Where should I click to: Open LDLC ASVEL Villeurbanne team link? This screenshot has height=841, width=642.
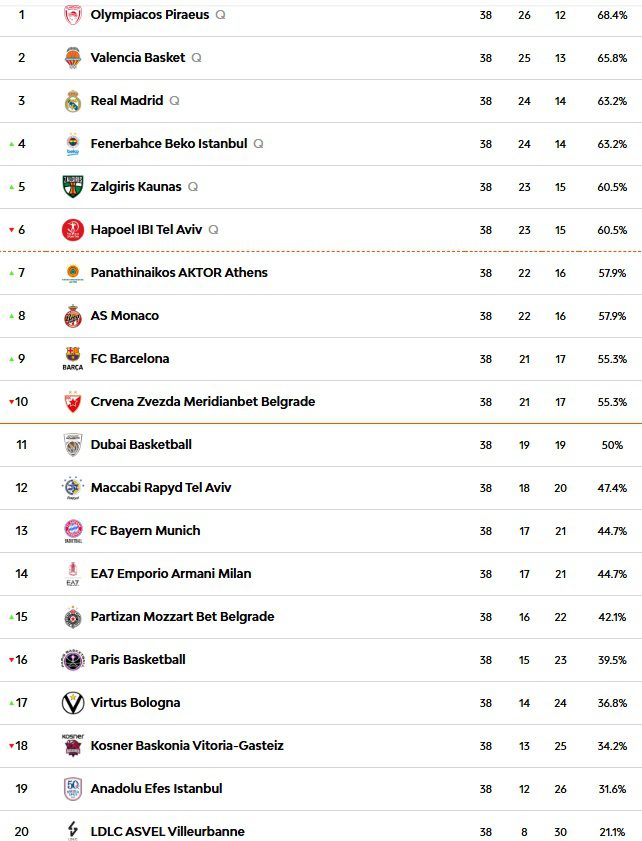click(167, 831)
